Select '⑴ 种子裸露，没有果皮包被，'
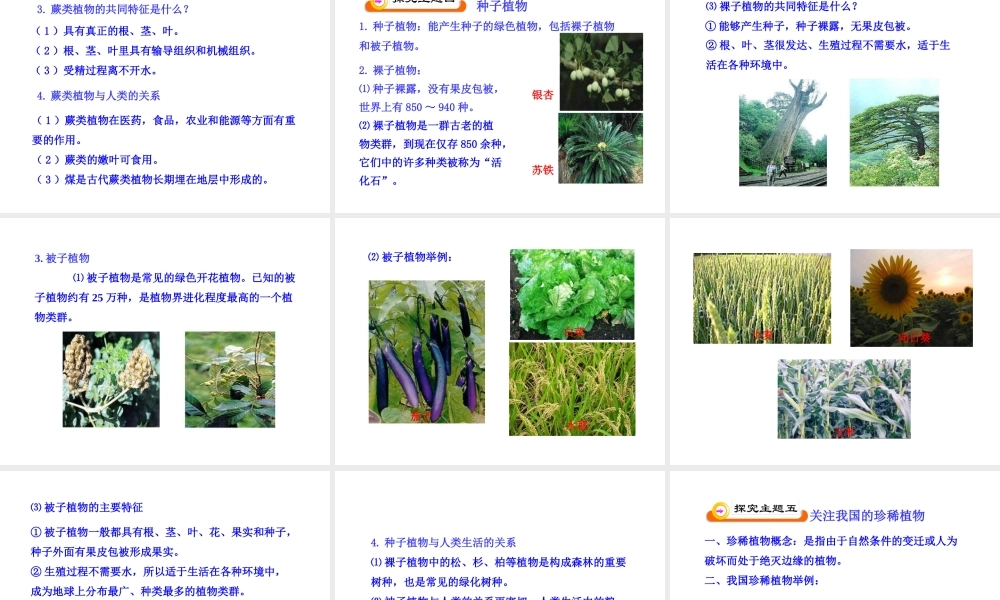1000x600 pixels. tap(429, 89)
